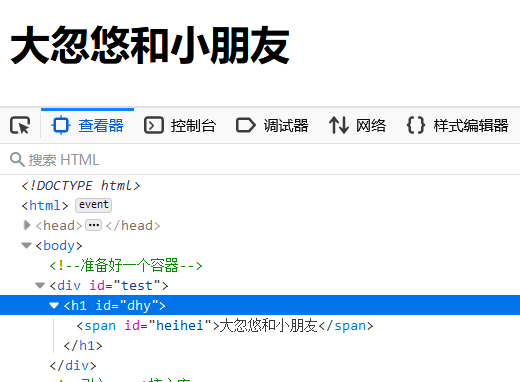
Task: Open the 网络 network tab
Action: 357,126
